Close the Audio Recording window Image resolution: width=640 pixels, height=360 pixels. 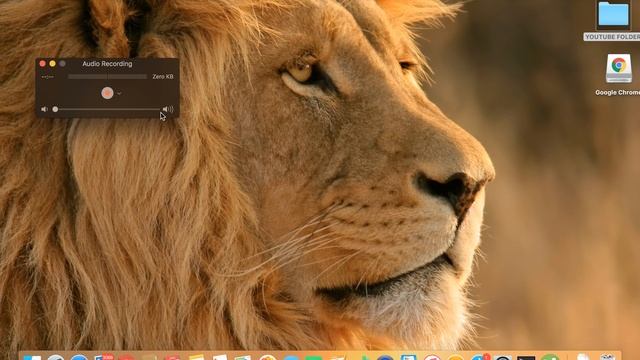click(42, 64)
